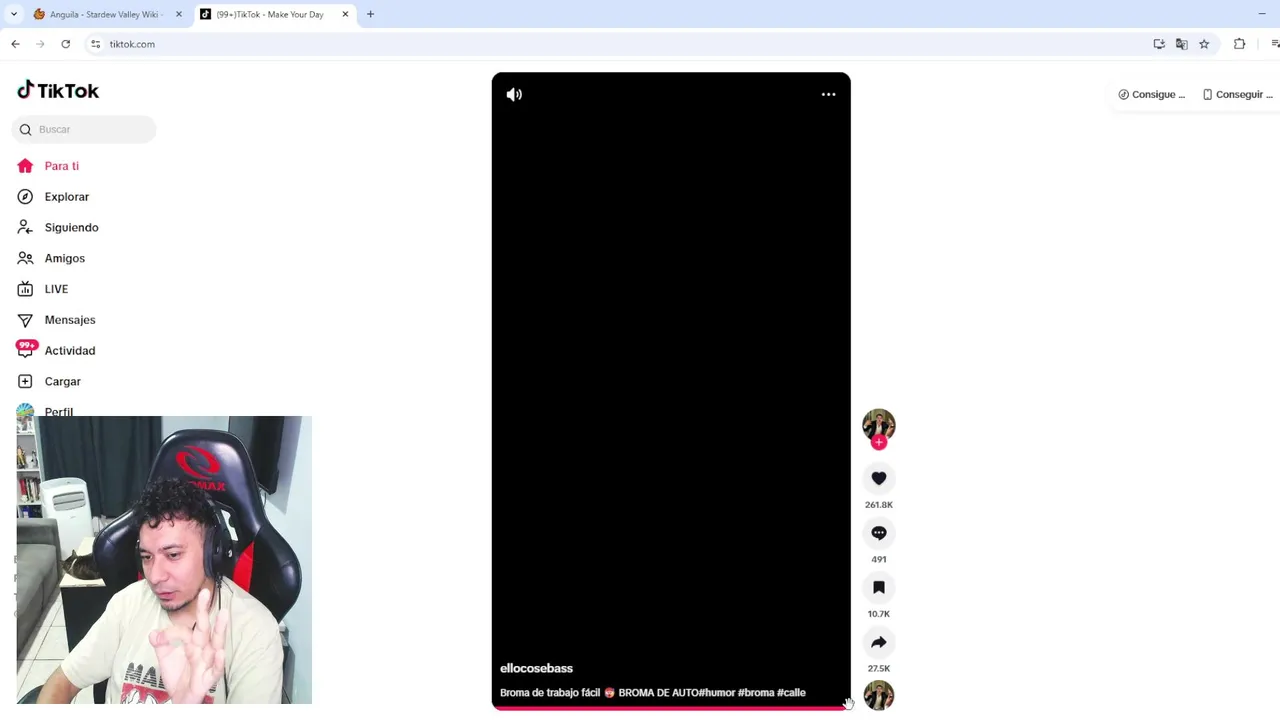Open the video three-dots options menu
The image size is (1280, 720).
828,94
